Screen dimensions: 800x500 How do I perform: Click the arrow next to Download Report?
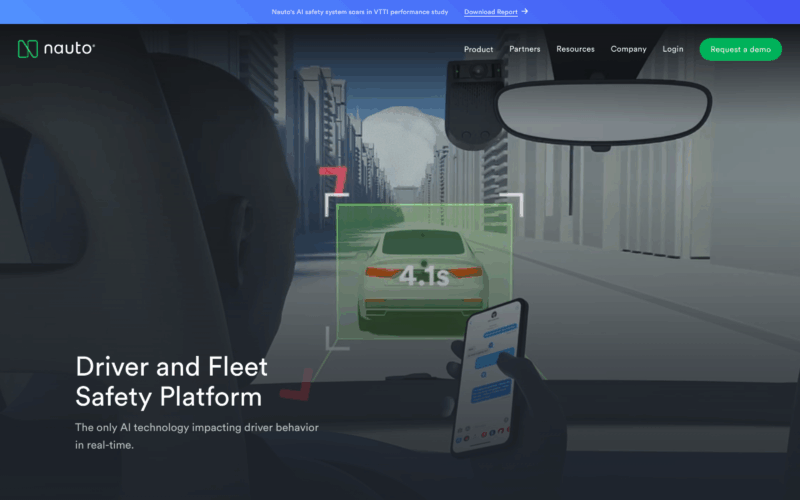524,11
